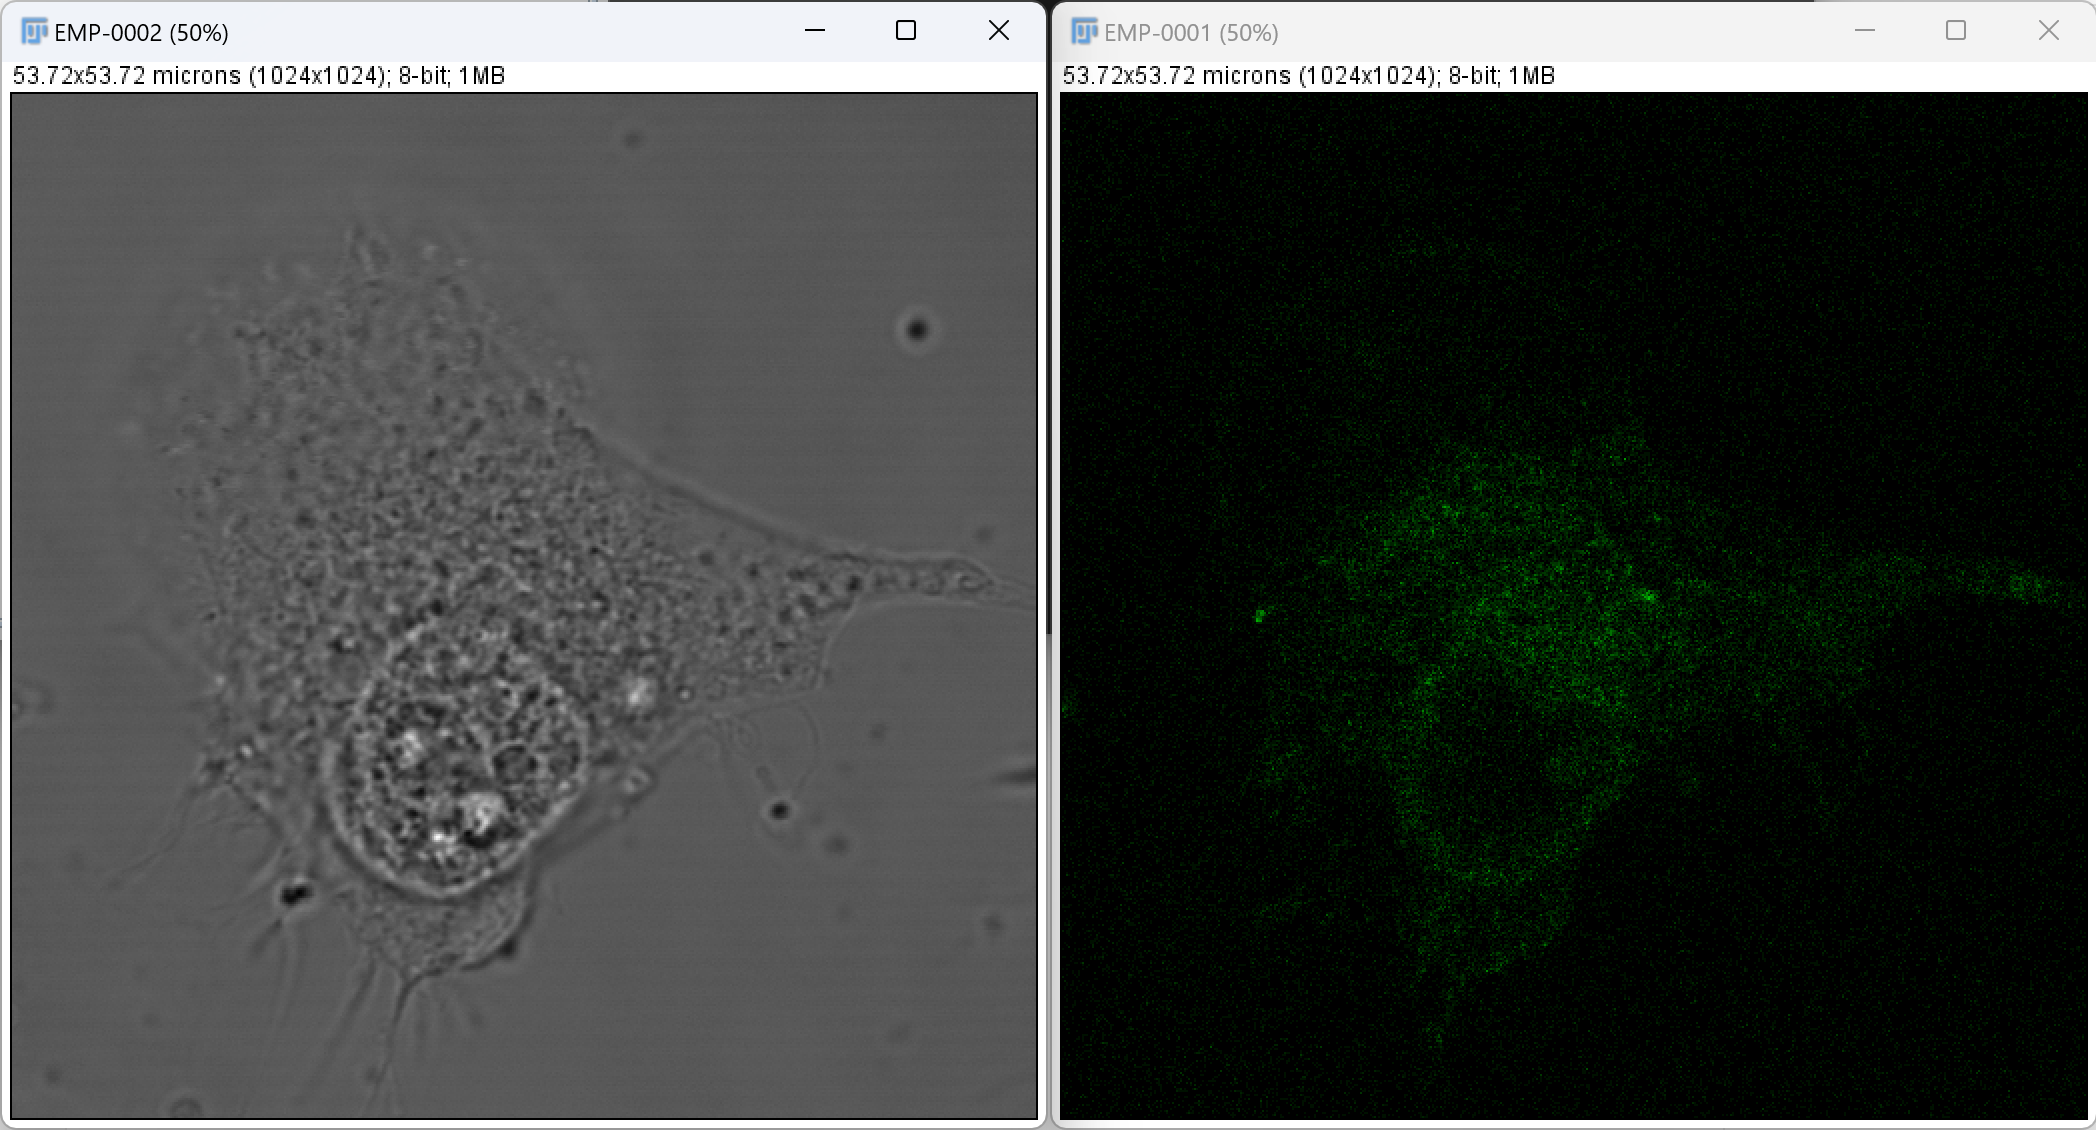Close the EMP-0001 fluorescence window
The width and height of the screenshot is (2096, 1130).
click(x=2049, y=31)
